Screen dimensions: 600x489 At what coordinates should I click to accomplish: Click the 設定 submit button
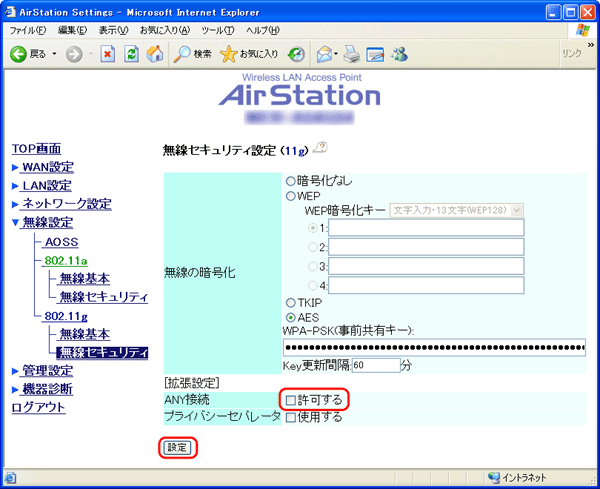click(x=177, y=447)
